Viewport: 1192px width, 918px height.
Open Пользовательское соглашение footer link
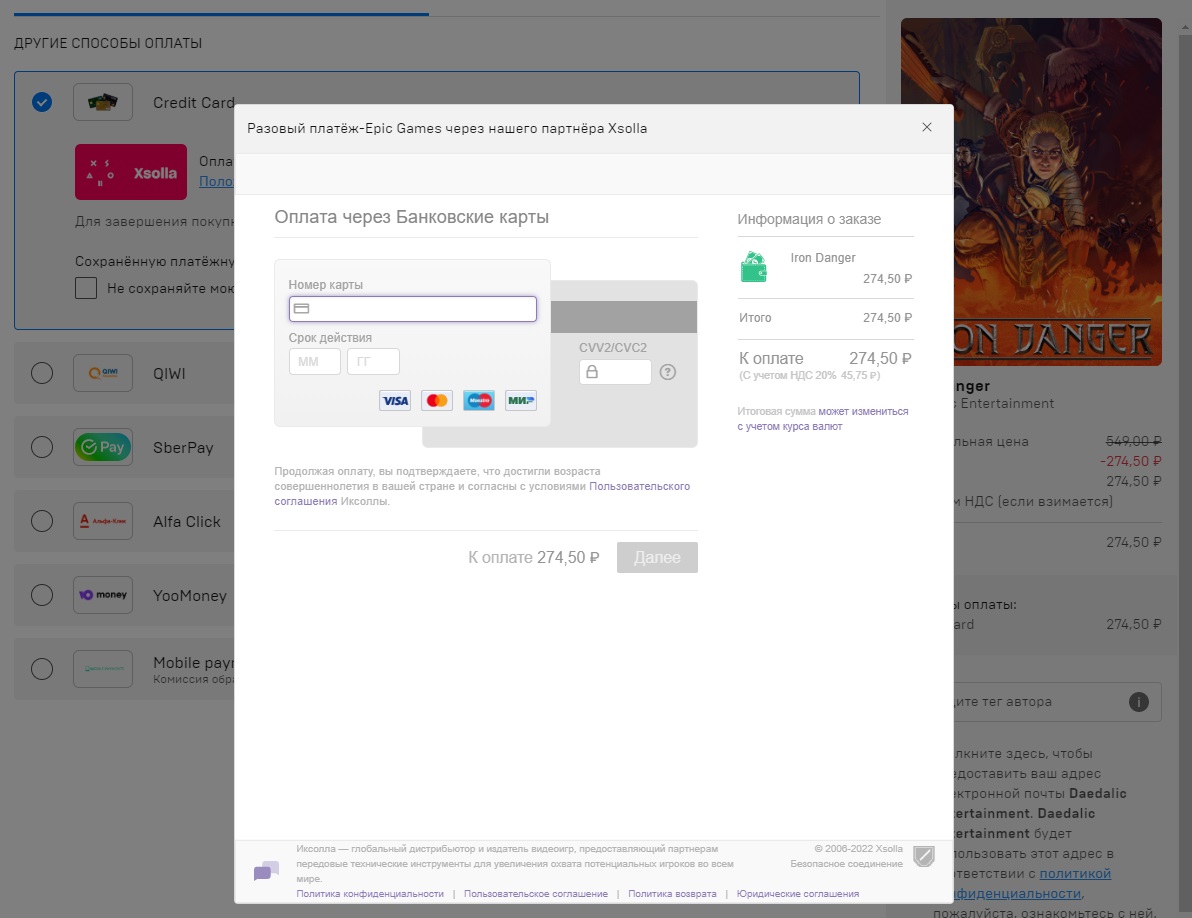pos(536,894)
